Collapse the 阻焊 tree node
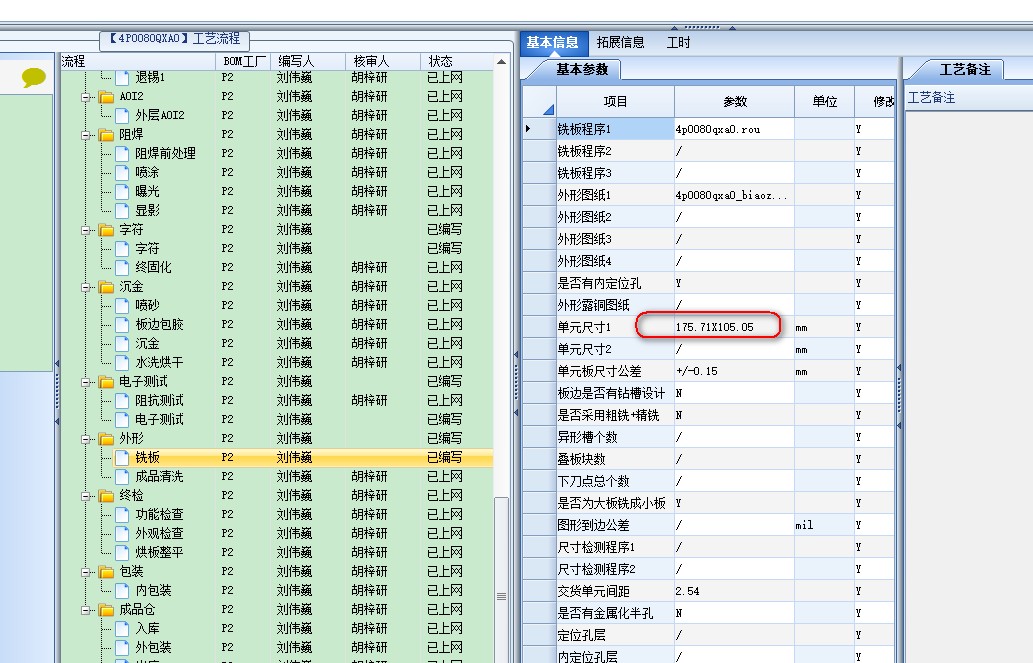 tap(86, 135)
